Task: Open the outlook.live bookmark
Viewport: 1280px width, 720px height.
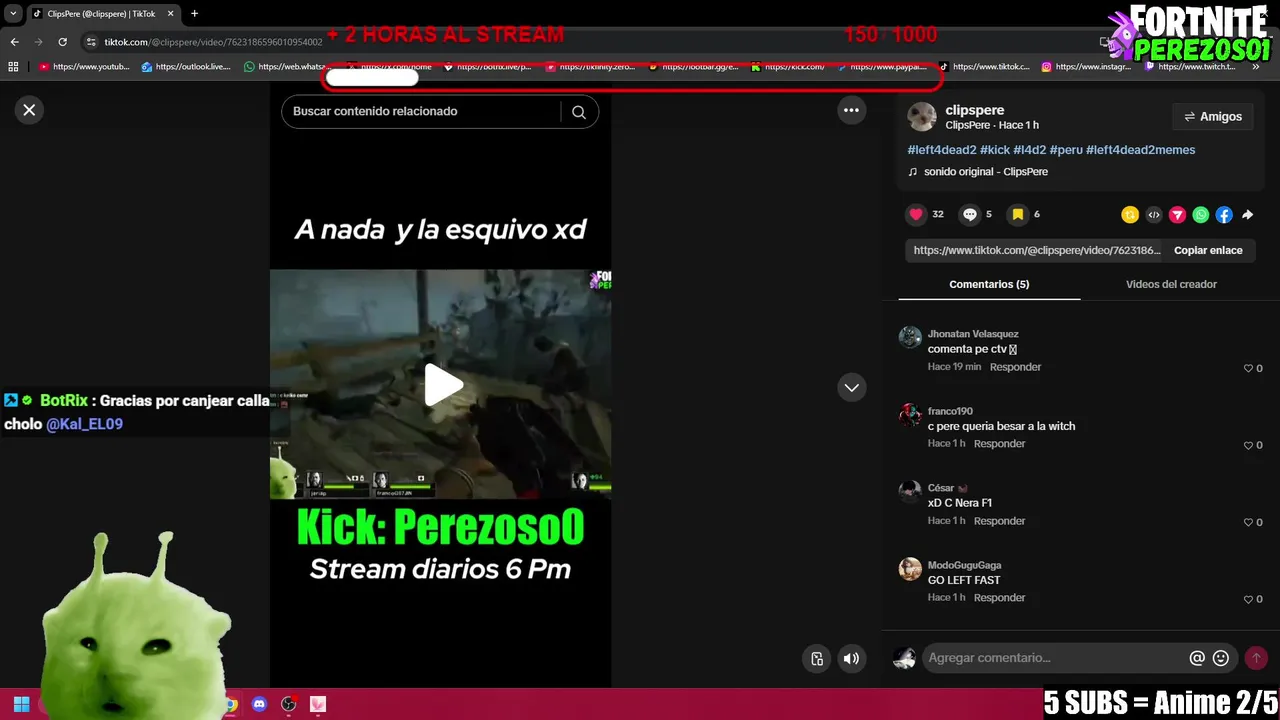Action: 186,67
